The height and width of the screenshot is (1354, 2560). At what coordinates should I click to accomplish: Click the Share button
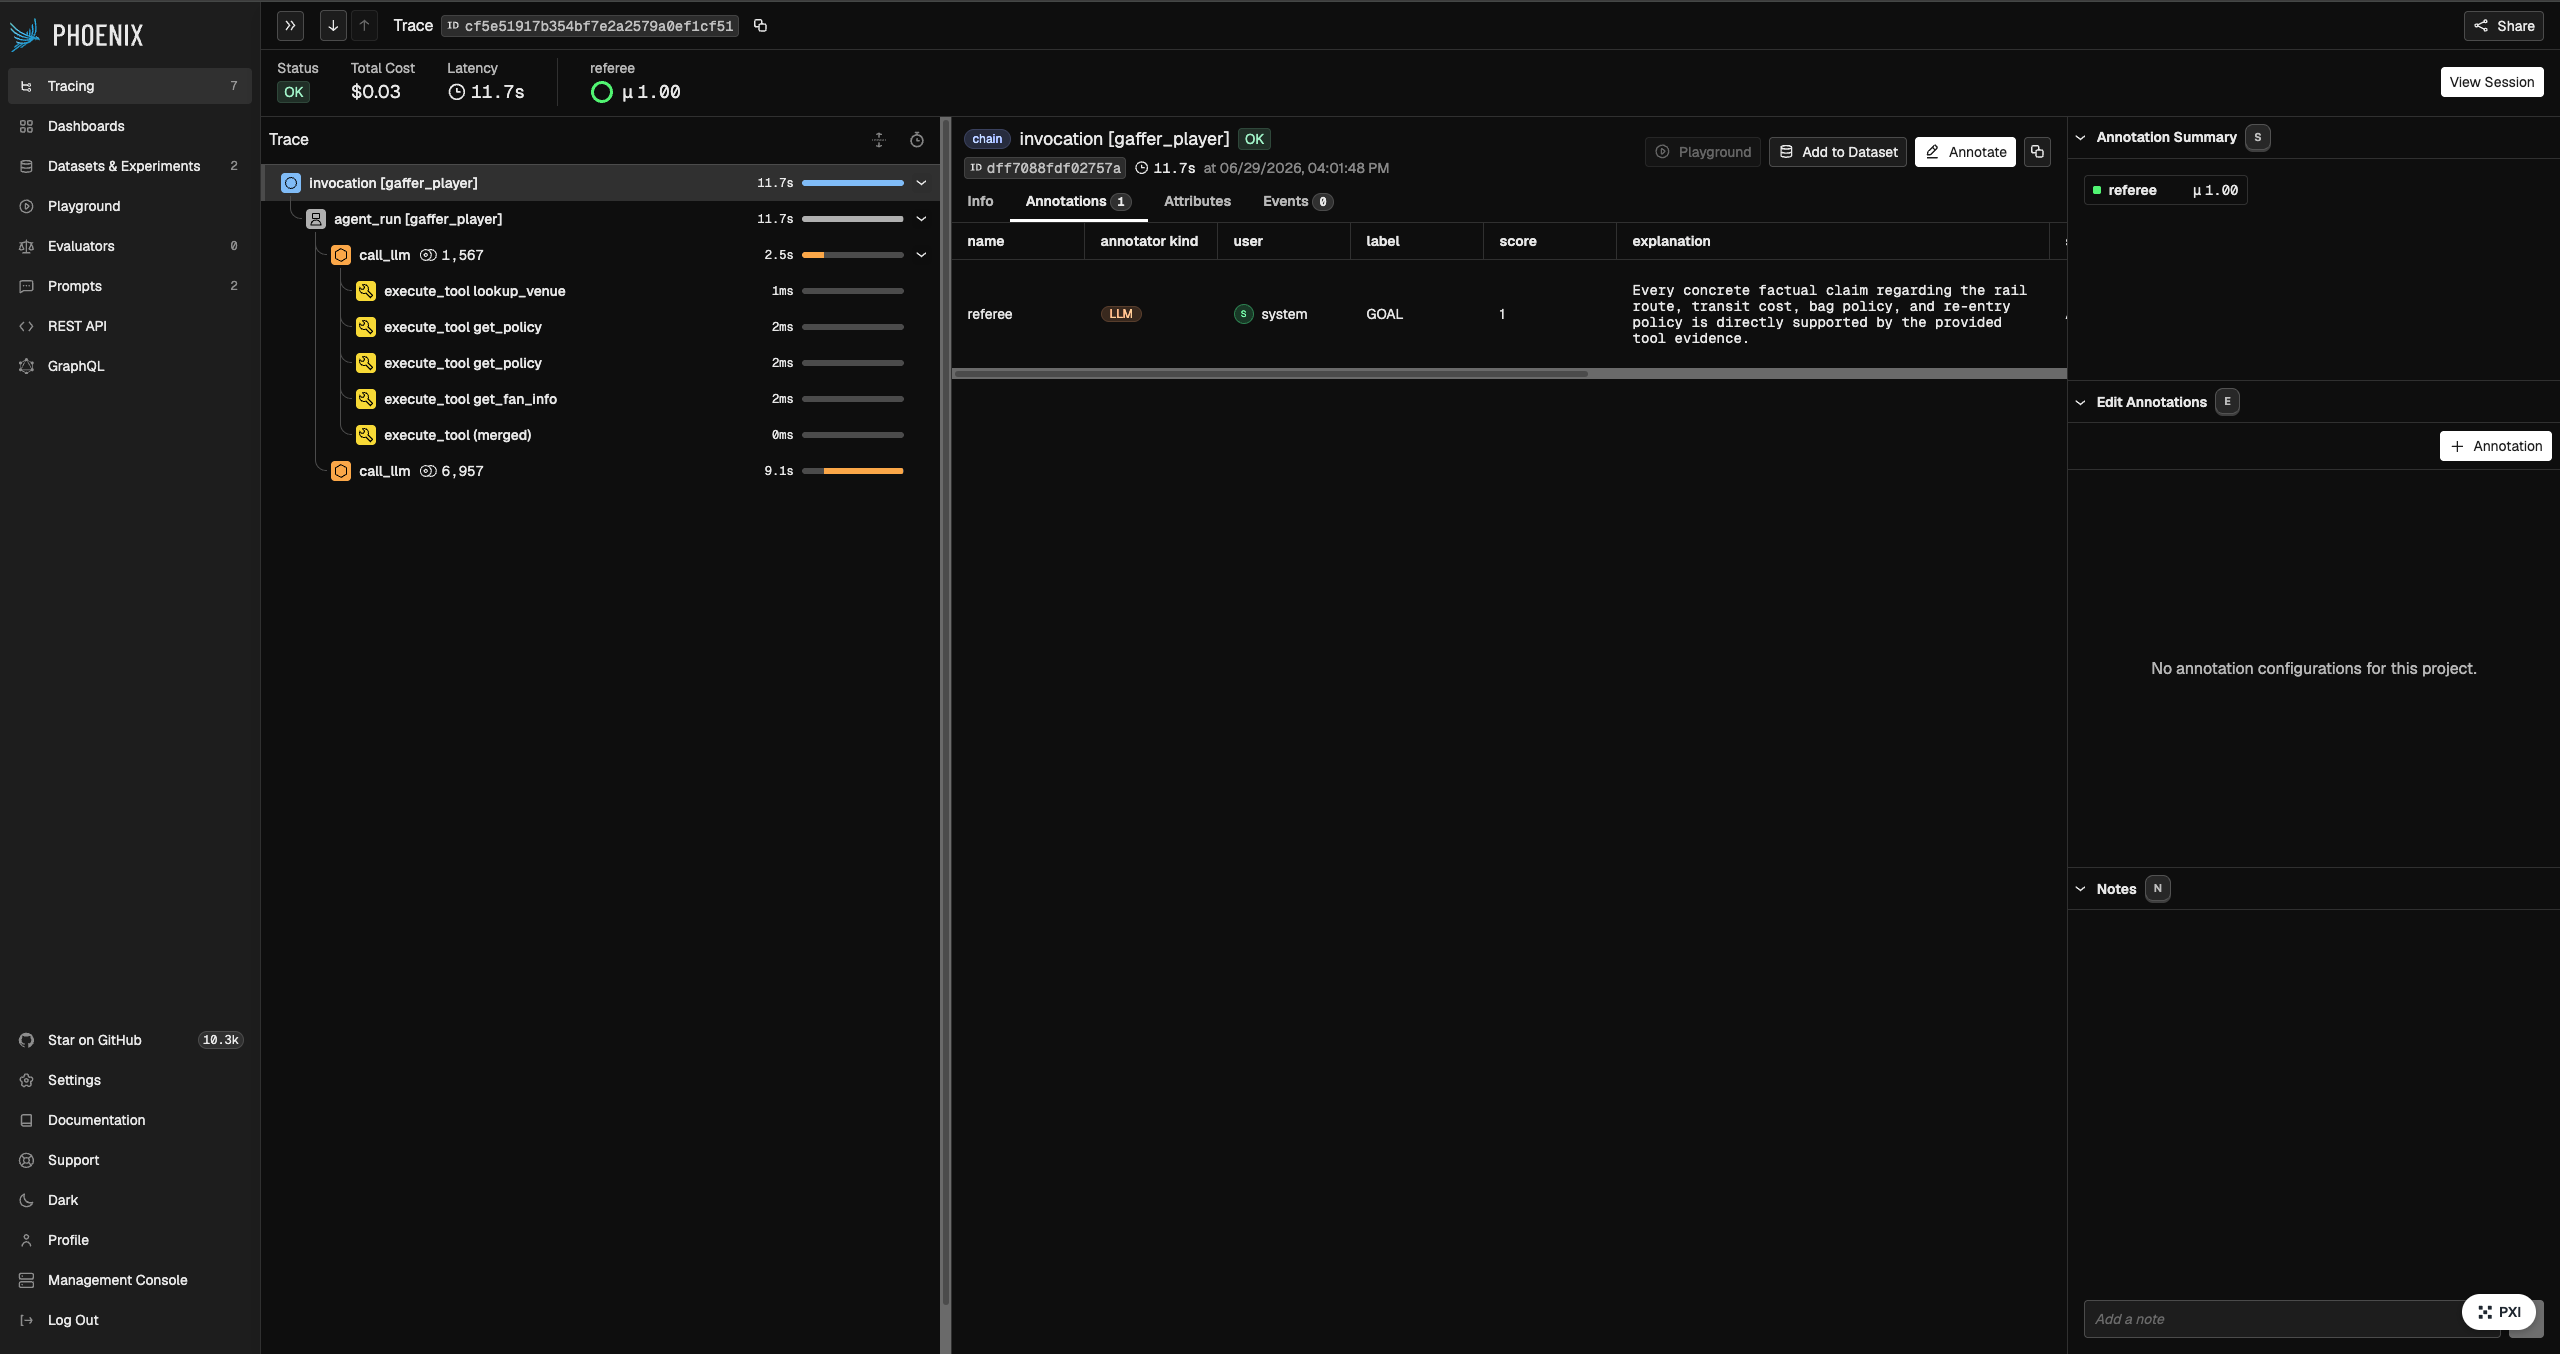(2504, 26)
